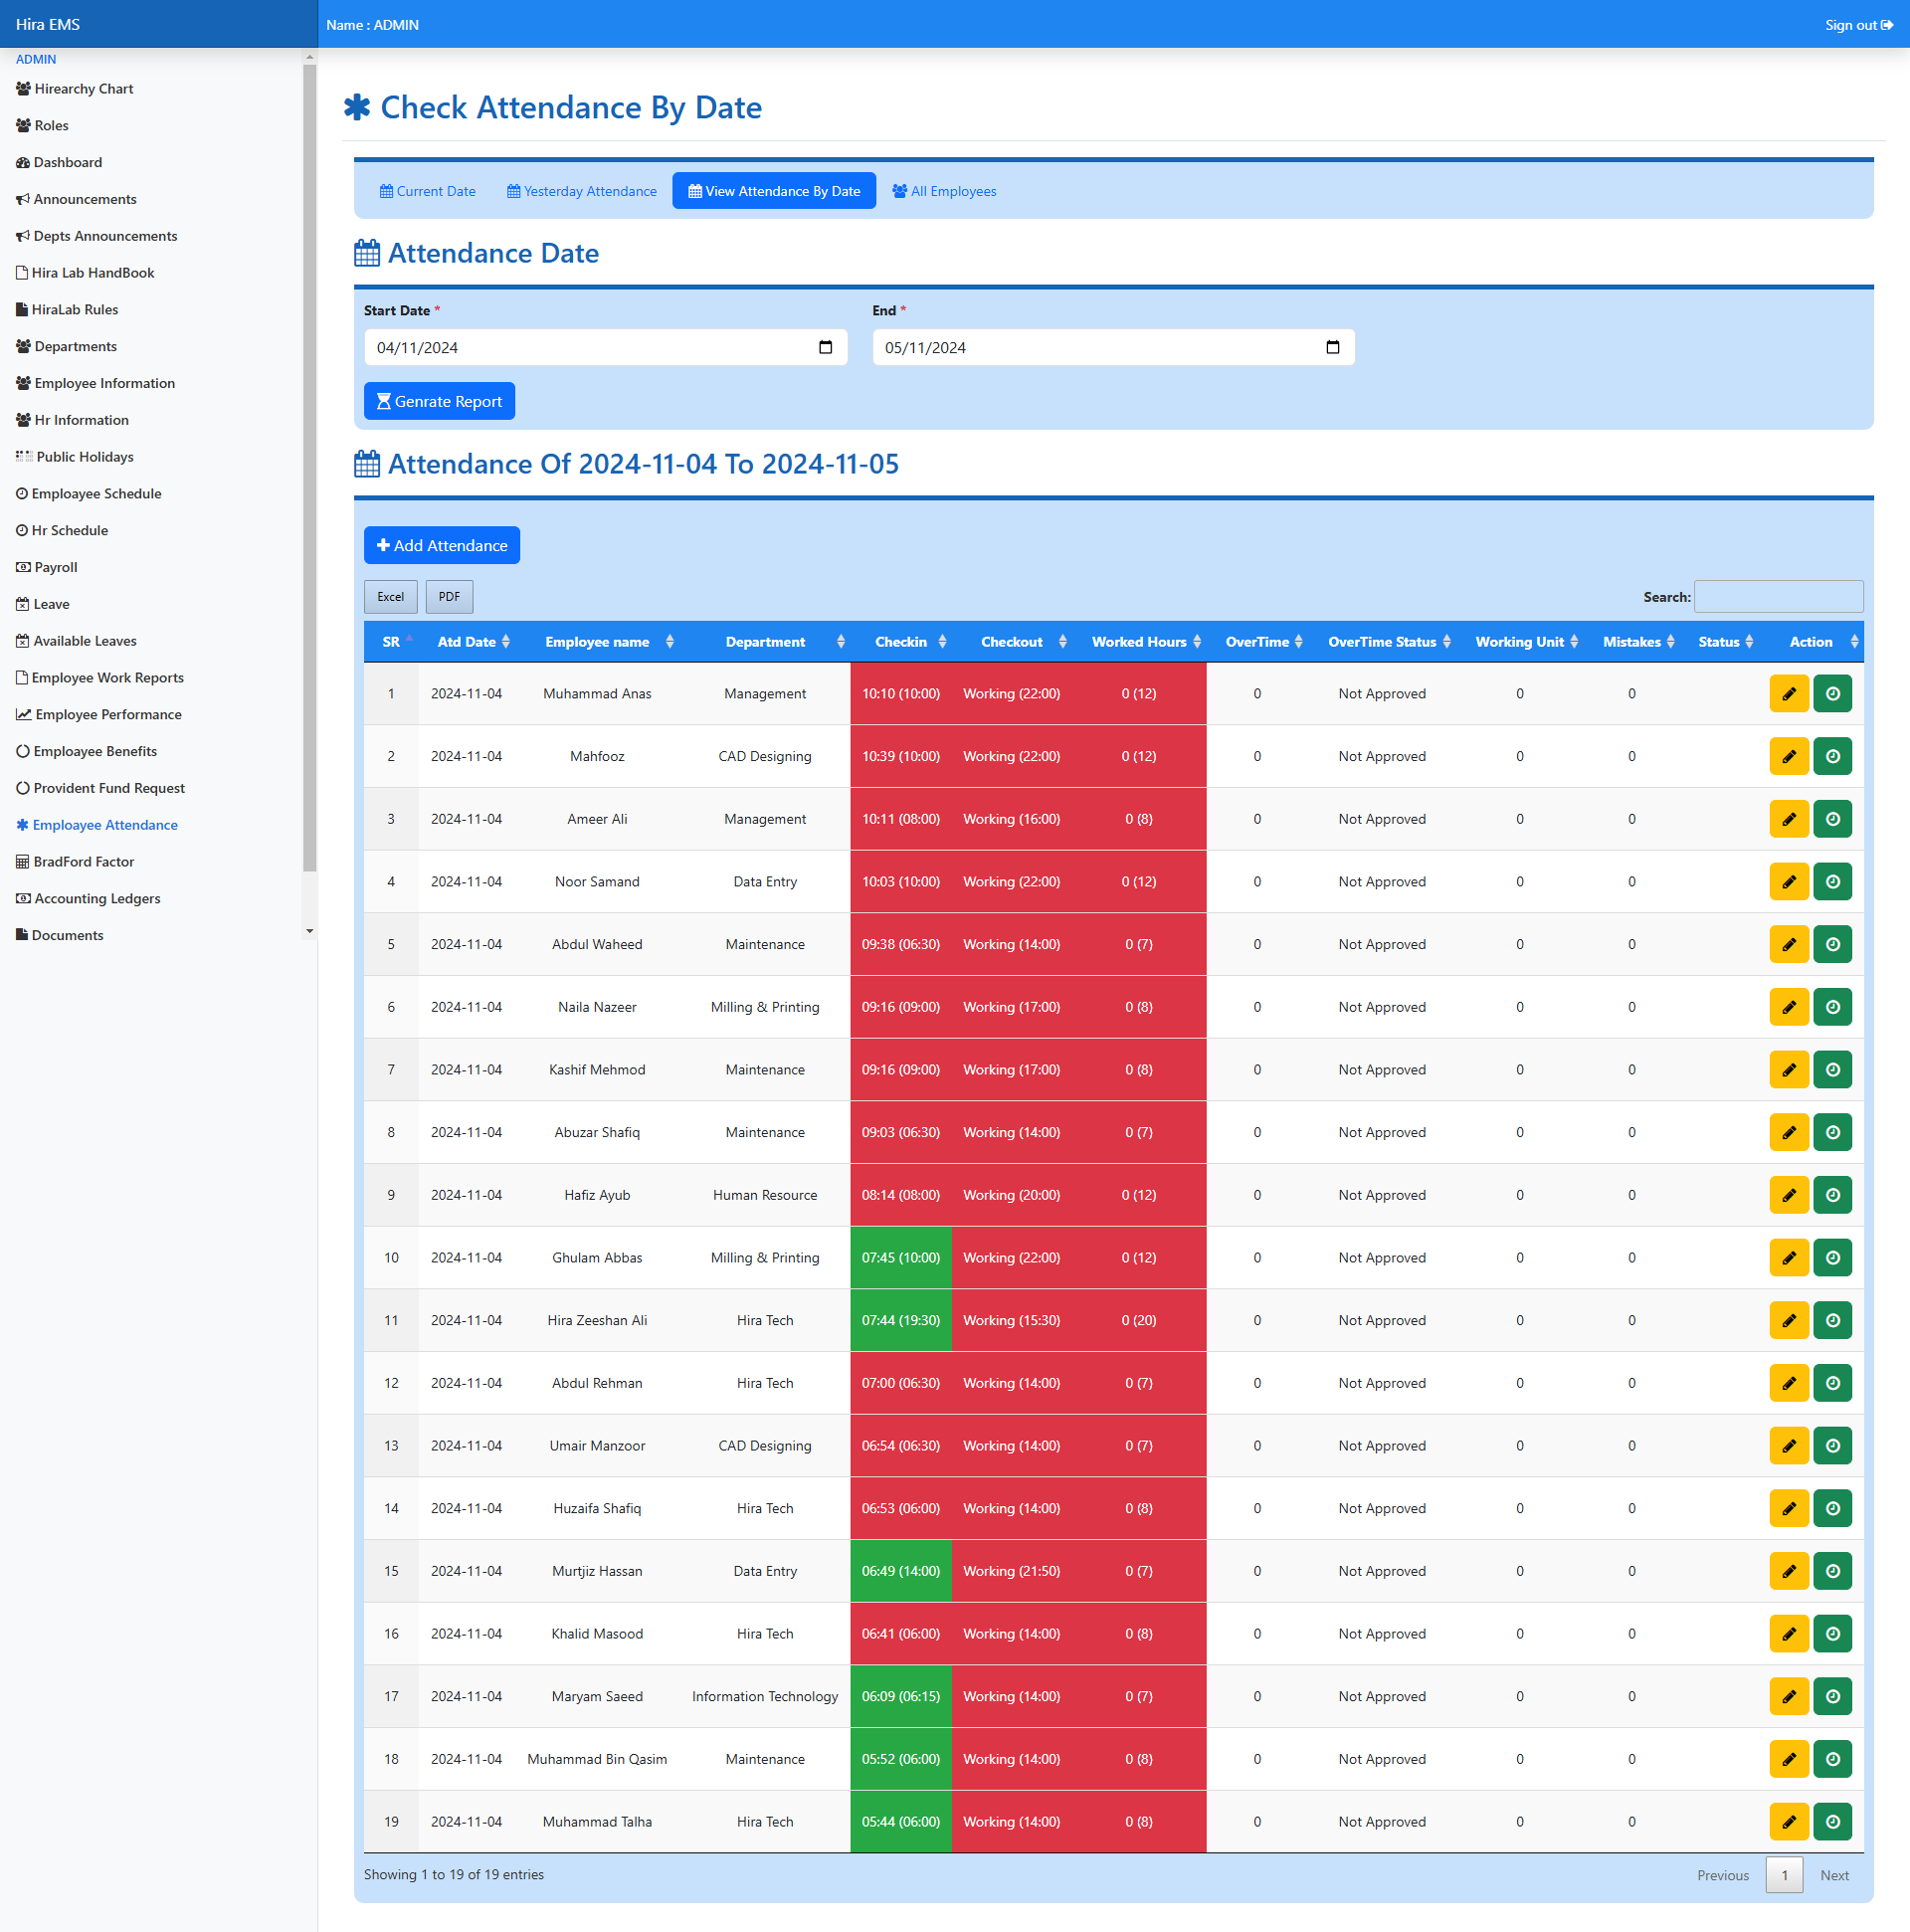Edit Murtjiz Hassan attendance with pencil
Viewport: 1910px width, 1932px height.
tap(1789, 1571)
